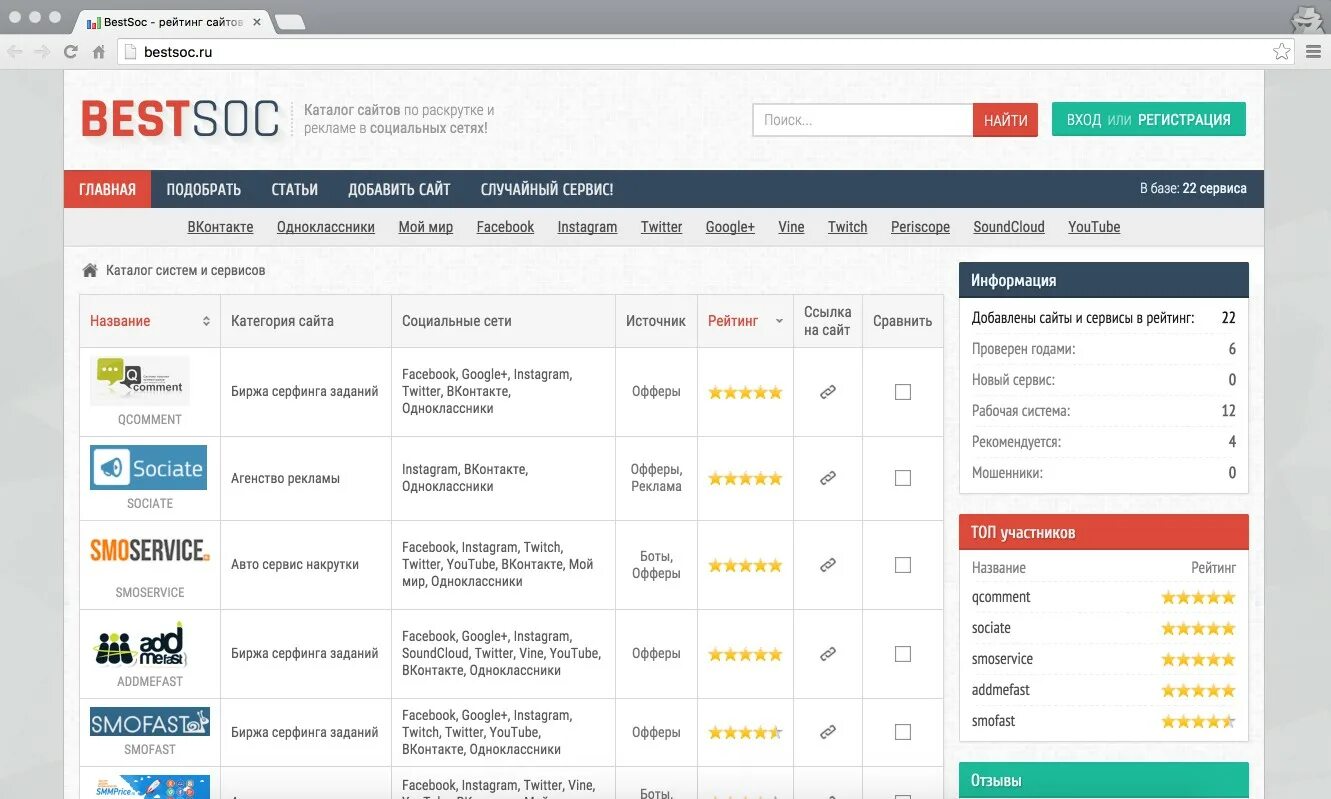
Task: Click the Sociate logo thumbnail
Action: point(148,468)
